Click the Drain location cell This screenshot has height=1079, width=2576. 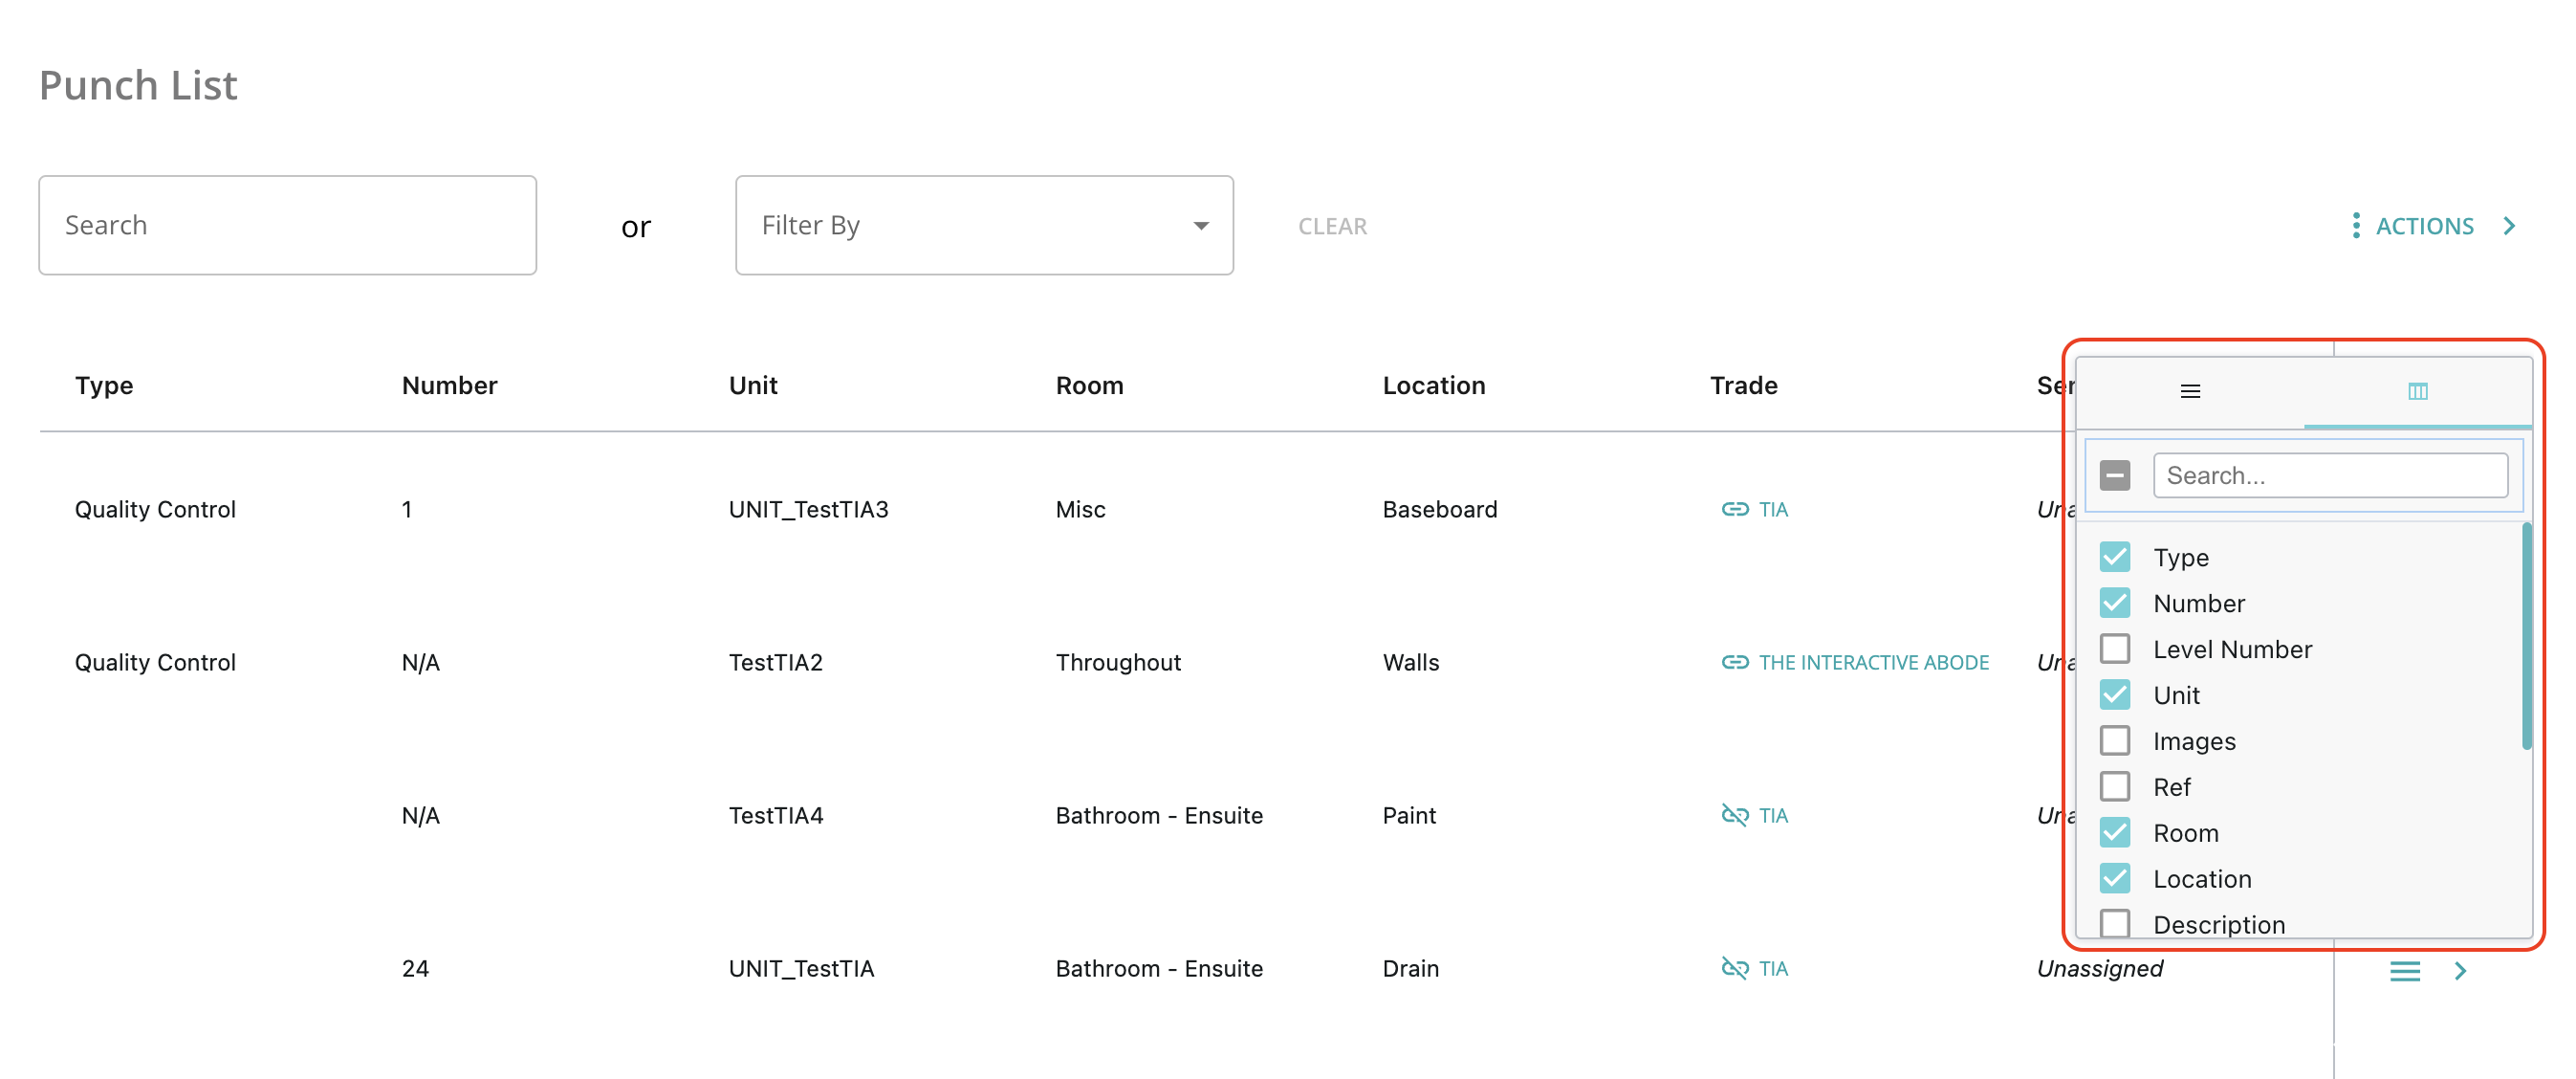pos(1410,968)
